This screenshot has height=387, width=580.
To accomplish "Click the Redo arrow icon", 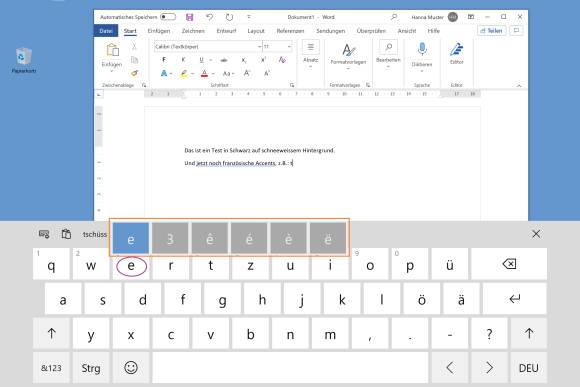I will (229, 17).
